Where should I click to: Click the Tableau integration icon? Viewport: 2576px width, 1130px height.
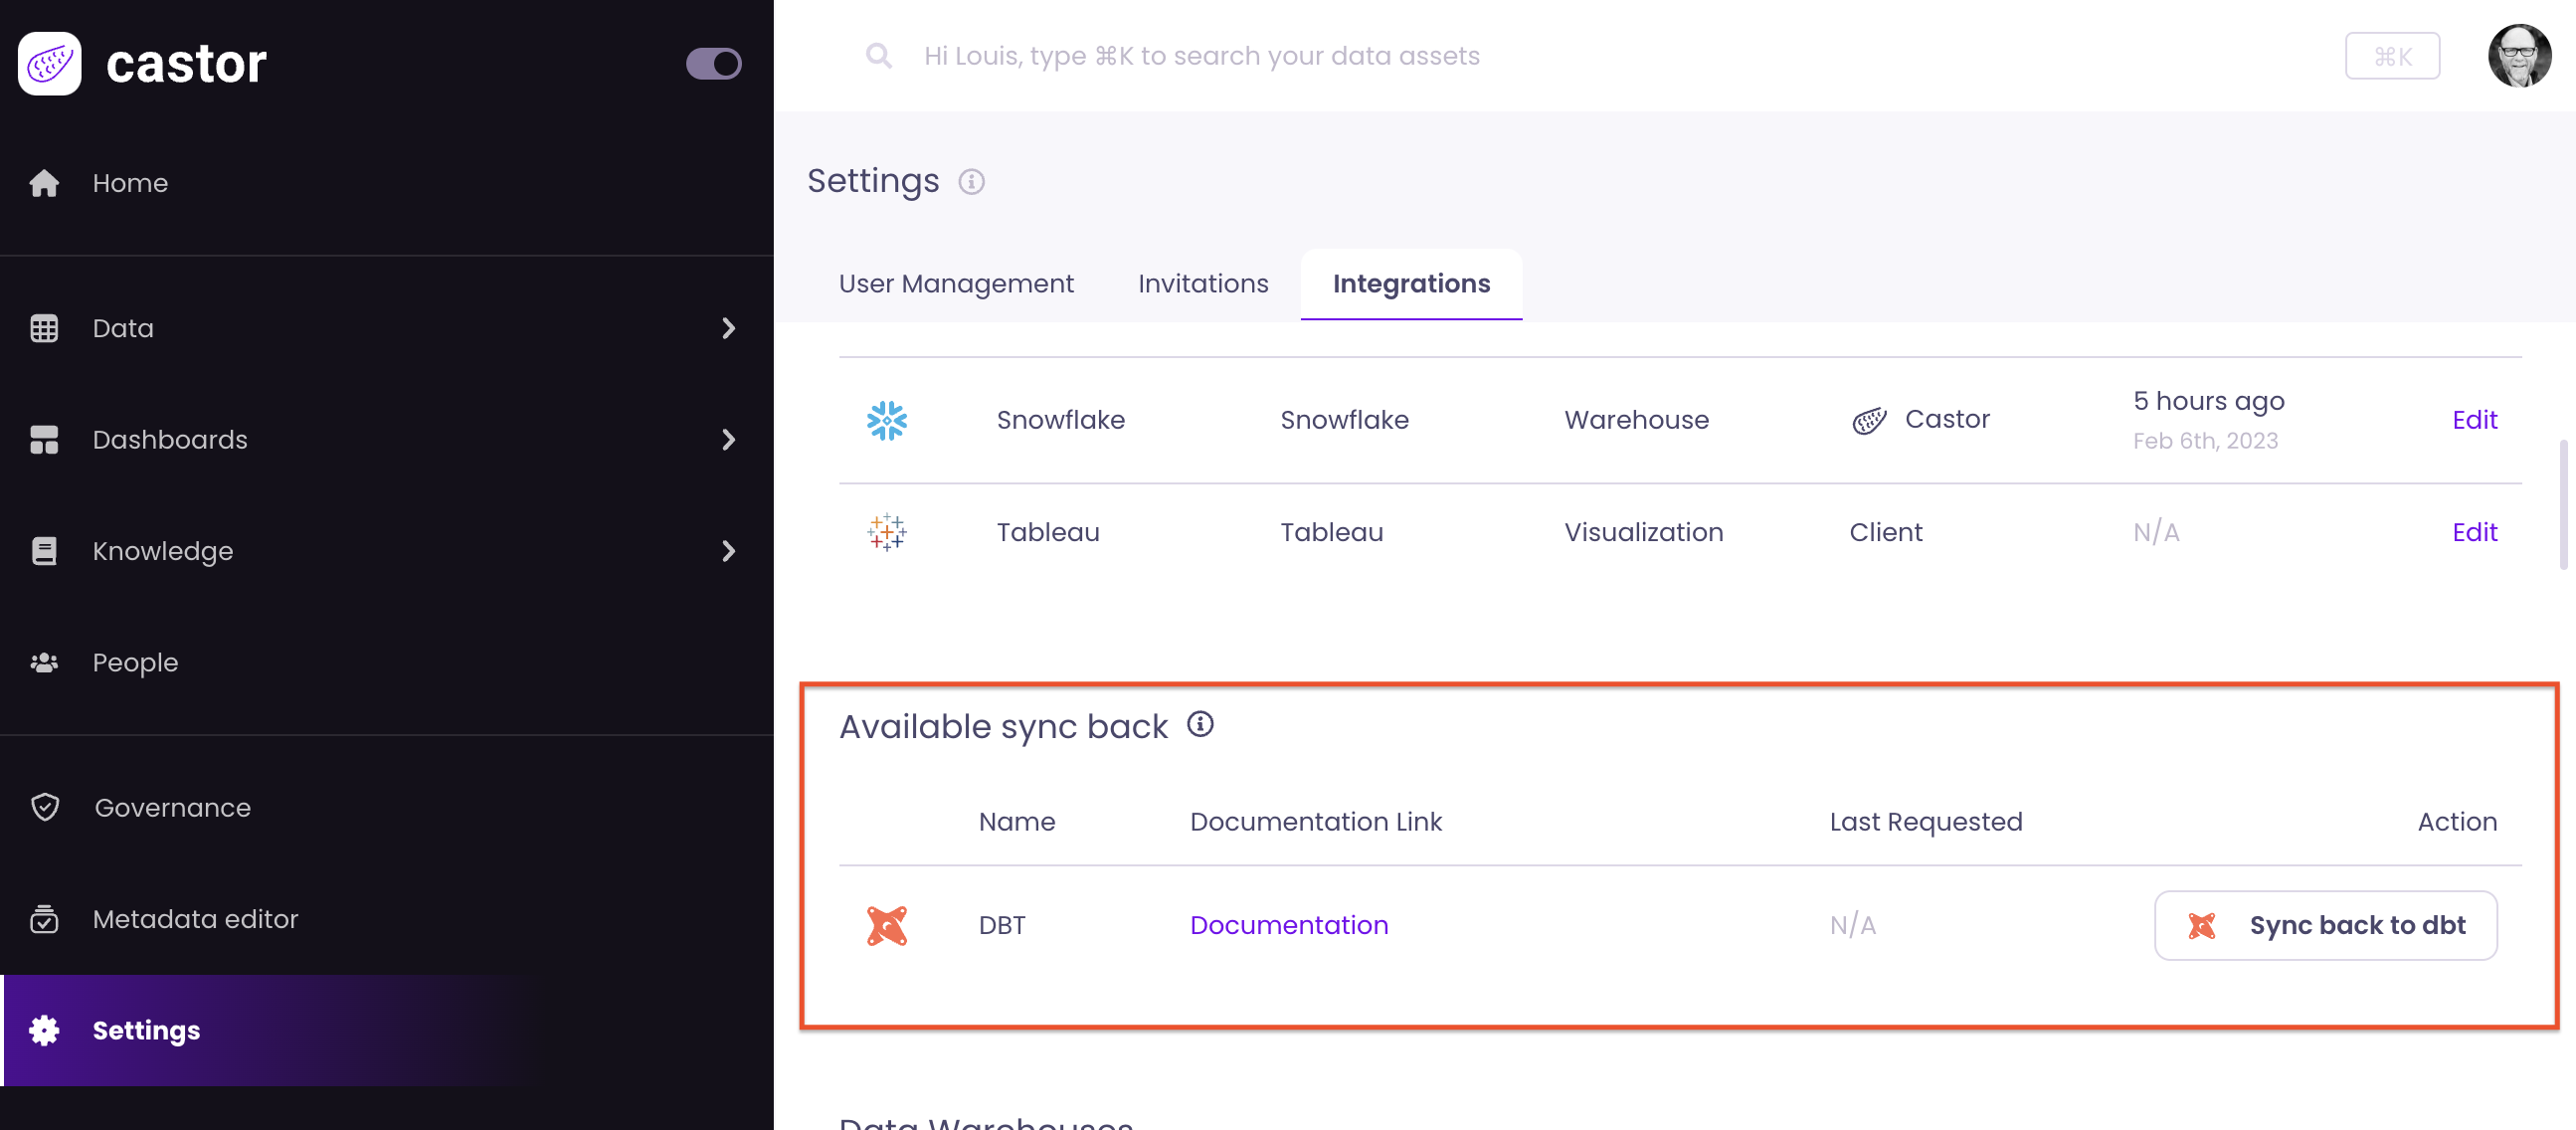(x=886, y=532)
